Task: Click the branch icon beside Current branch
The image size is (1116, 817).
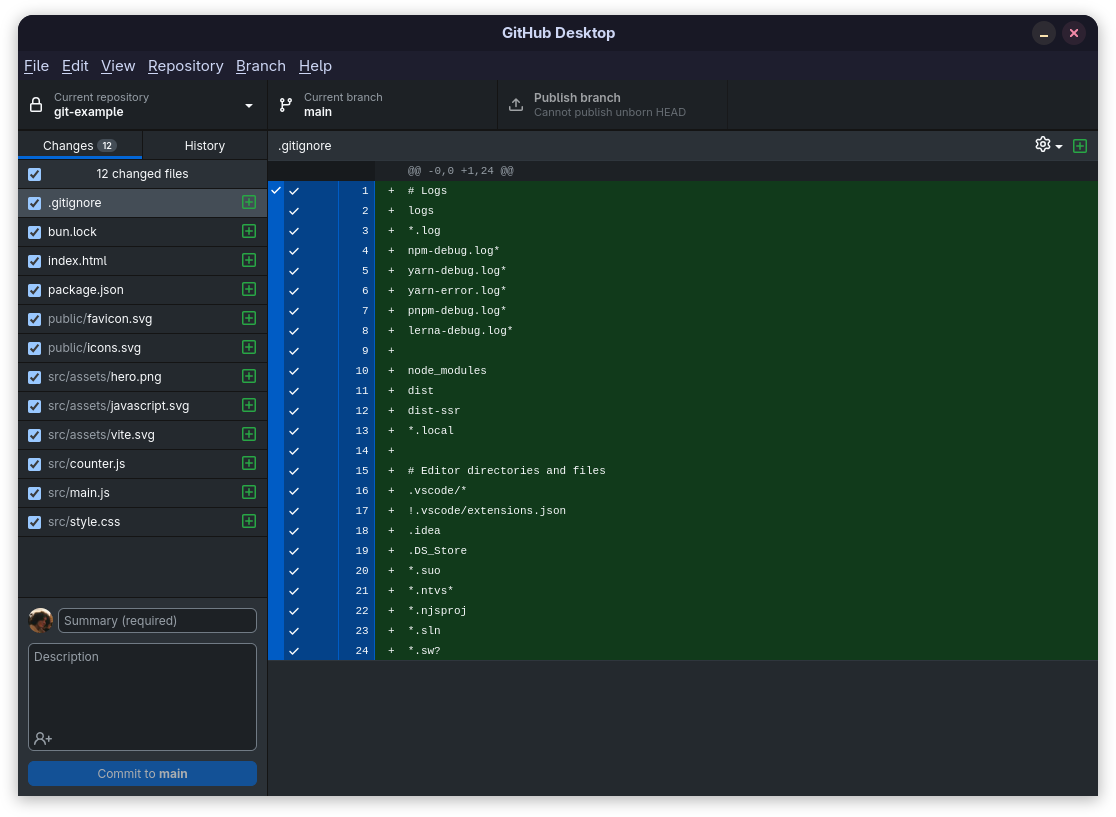Action: click(286, 105)
